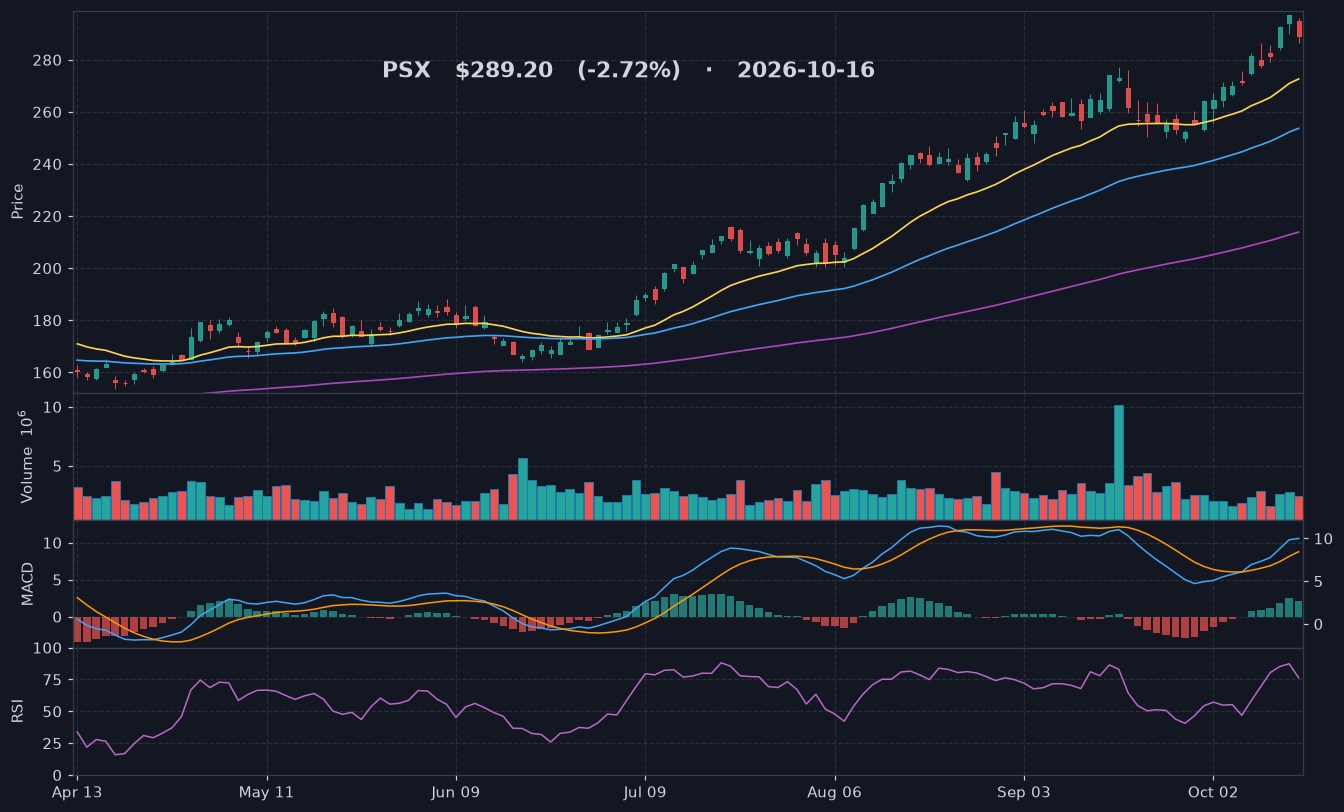Click the tallest volume bar in September
This screenshot has width=1344, height=812.
tap(1119, 462)
